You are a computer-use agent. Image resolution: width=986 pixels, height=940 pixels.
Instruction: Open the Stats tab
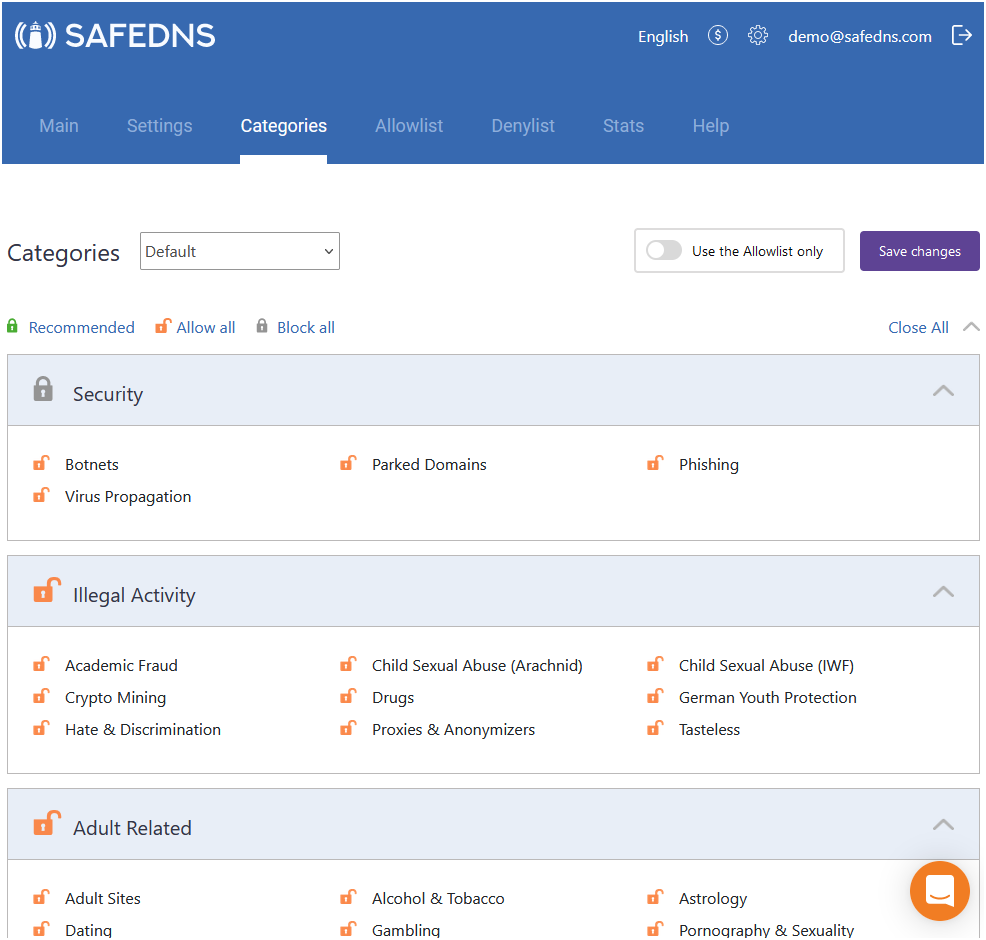tap(623, 126)
